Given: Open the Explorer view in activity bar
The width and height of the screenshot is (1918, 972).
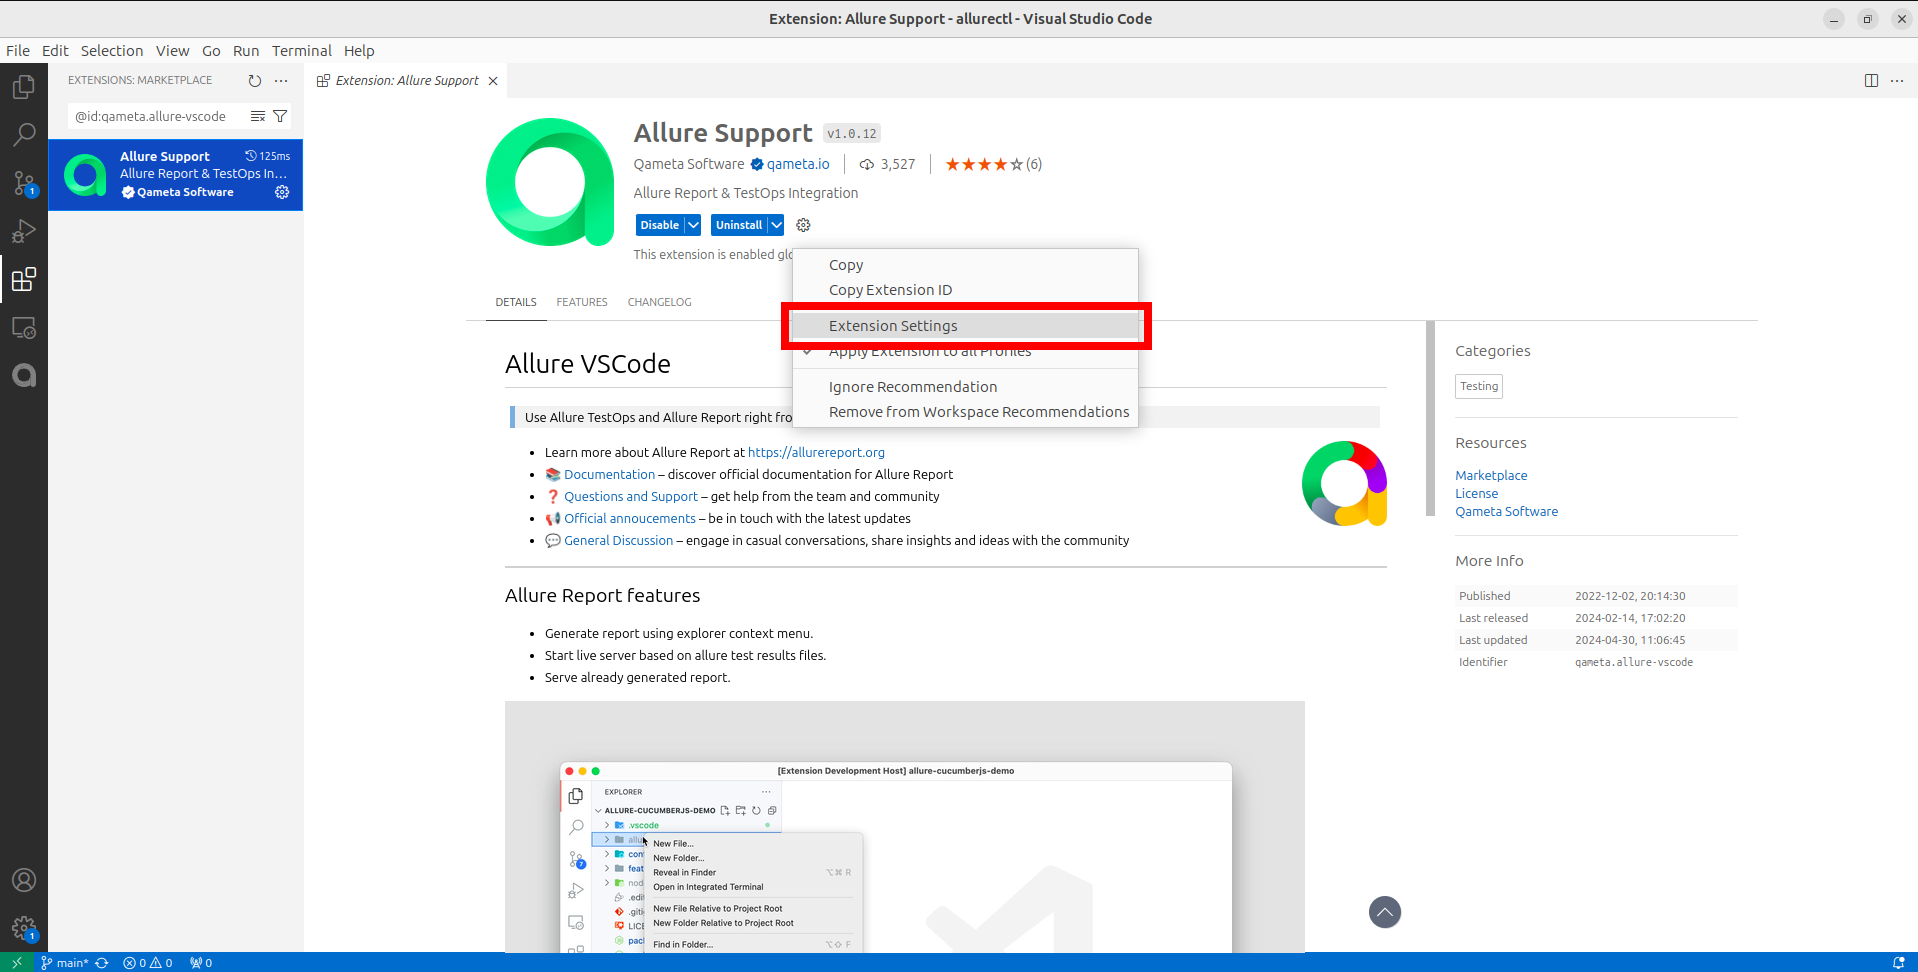Looking at the screenshot, I should click(x=24, y=88).
